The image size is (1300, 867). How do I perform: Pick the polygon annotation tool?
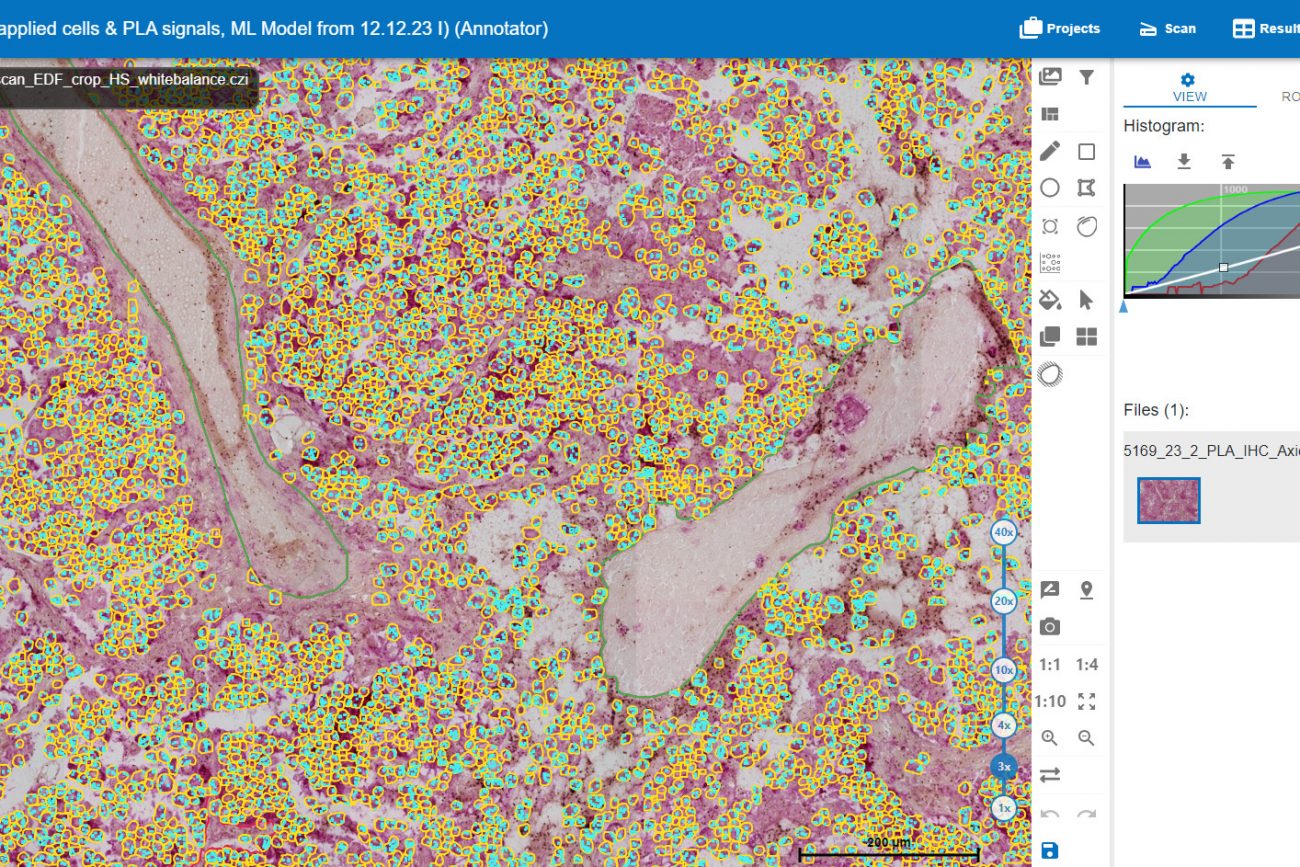1086,188
